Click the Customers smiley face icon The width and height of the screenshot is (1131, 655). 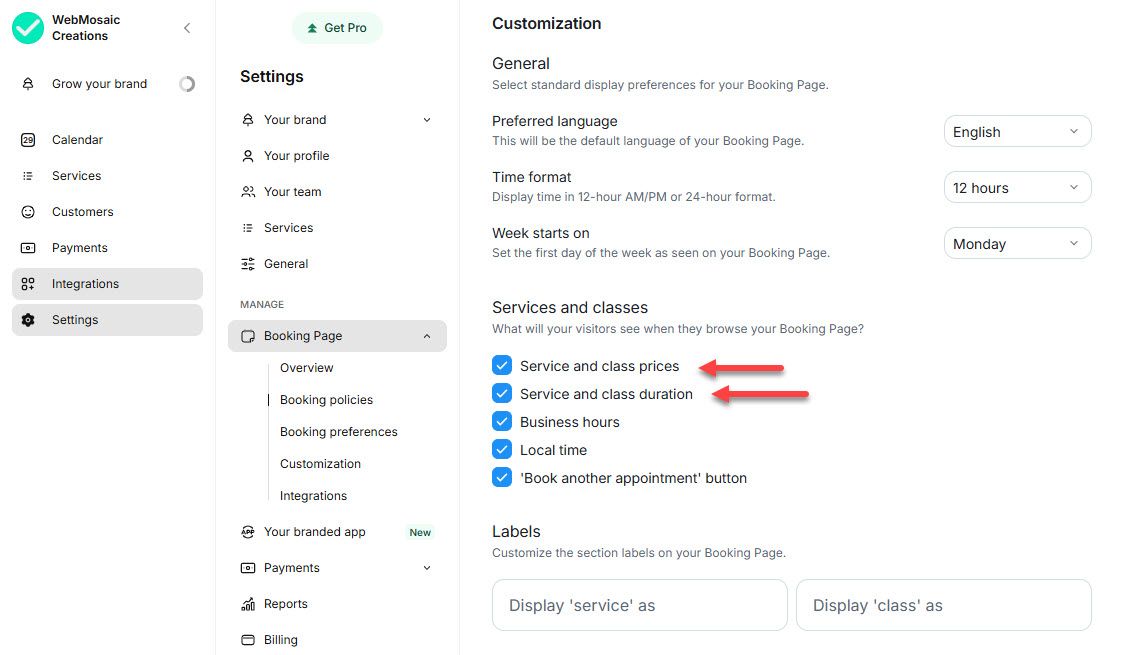[28, 212]
